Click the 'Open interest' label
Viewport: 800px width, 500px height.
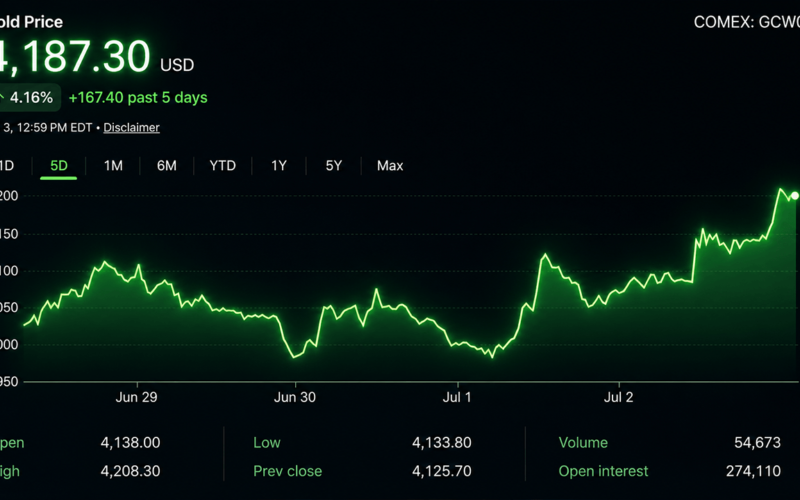pos(604,471)
